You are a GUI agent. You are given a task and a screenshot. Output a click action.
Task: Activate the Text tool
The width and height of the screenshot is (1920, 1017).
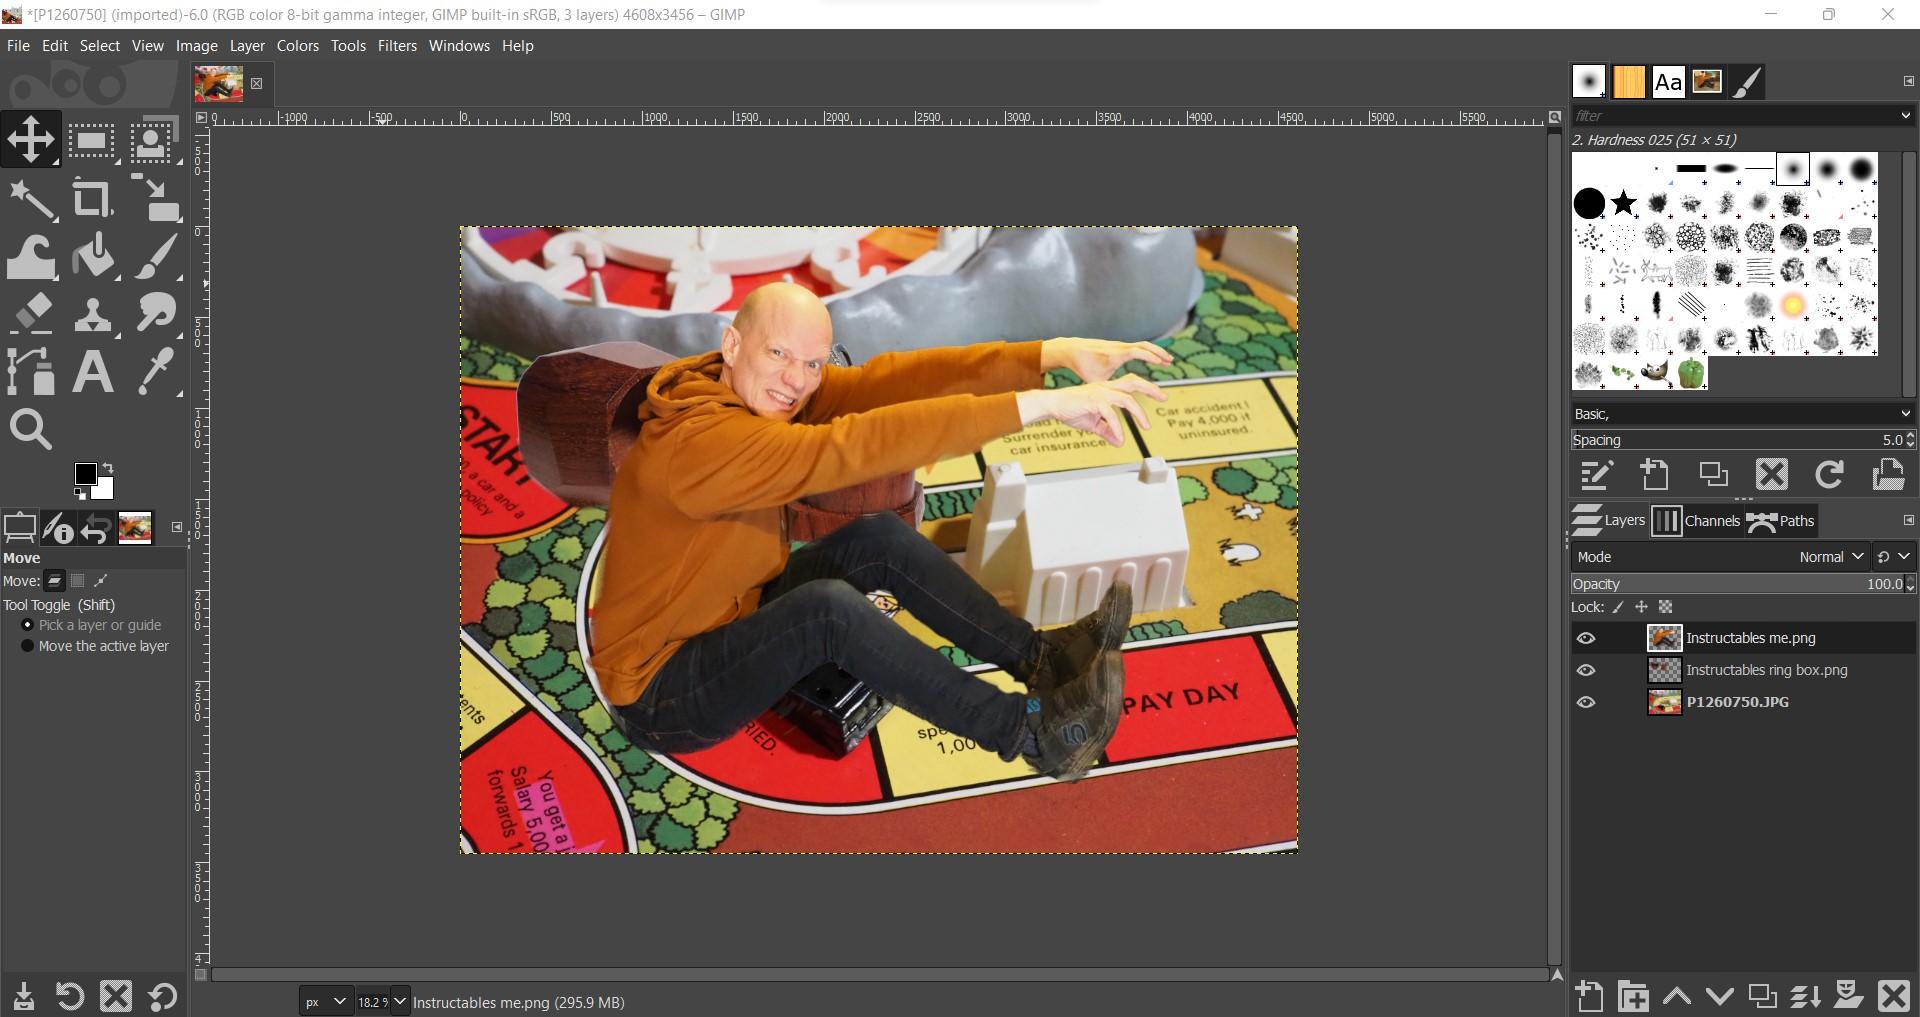click(x=92, y=372)
